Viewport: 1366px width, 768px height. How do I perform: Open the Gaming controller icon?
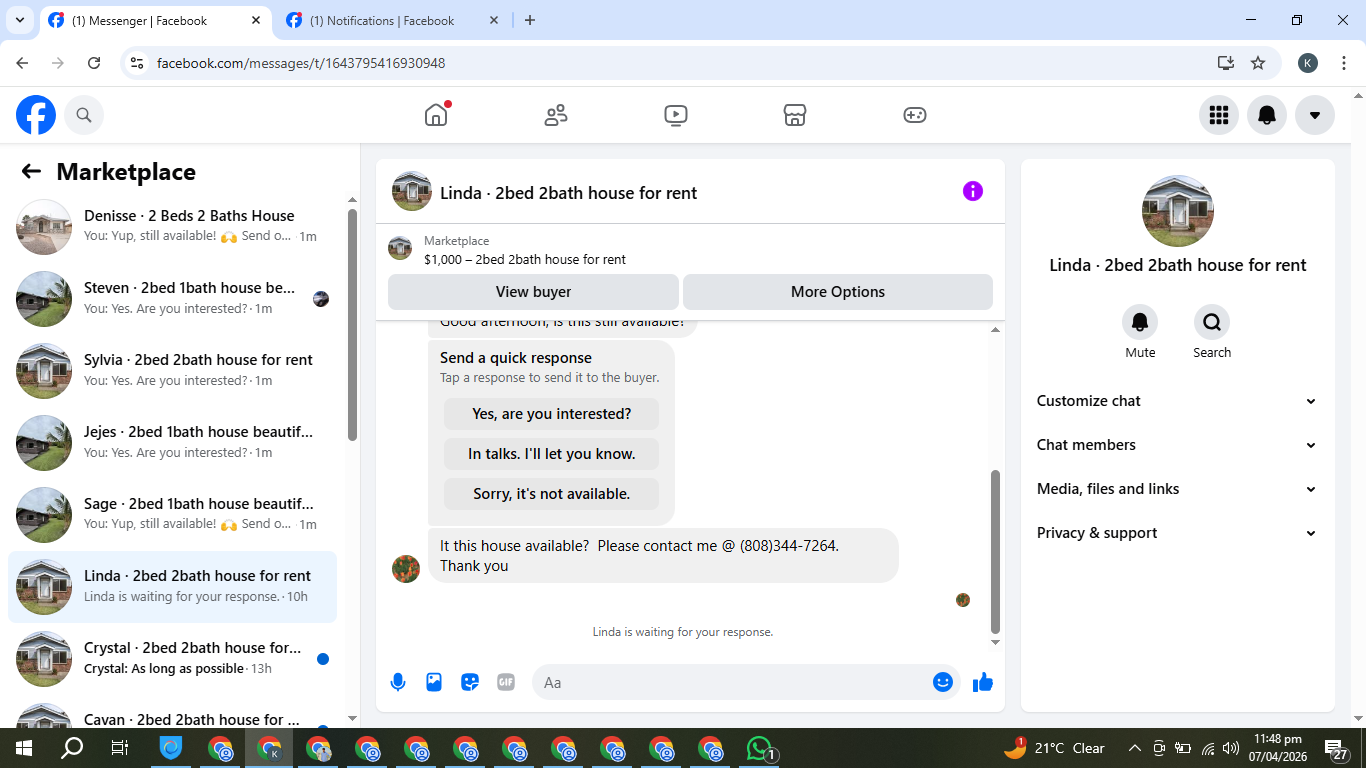tap(915, 115)
